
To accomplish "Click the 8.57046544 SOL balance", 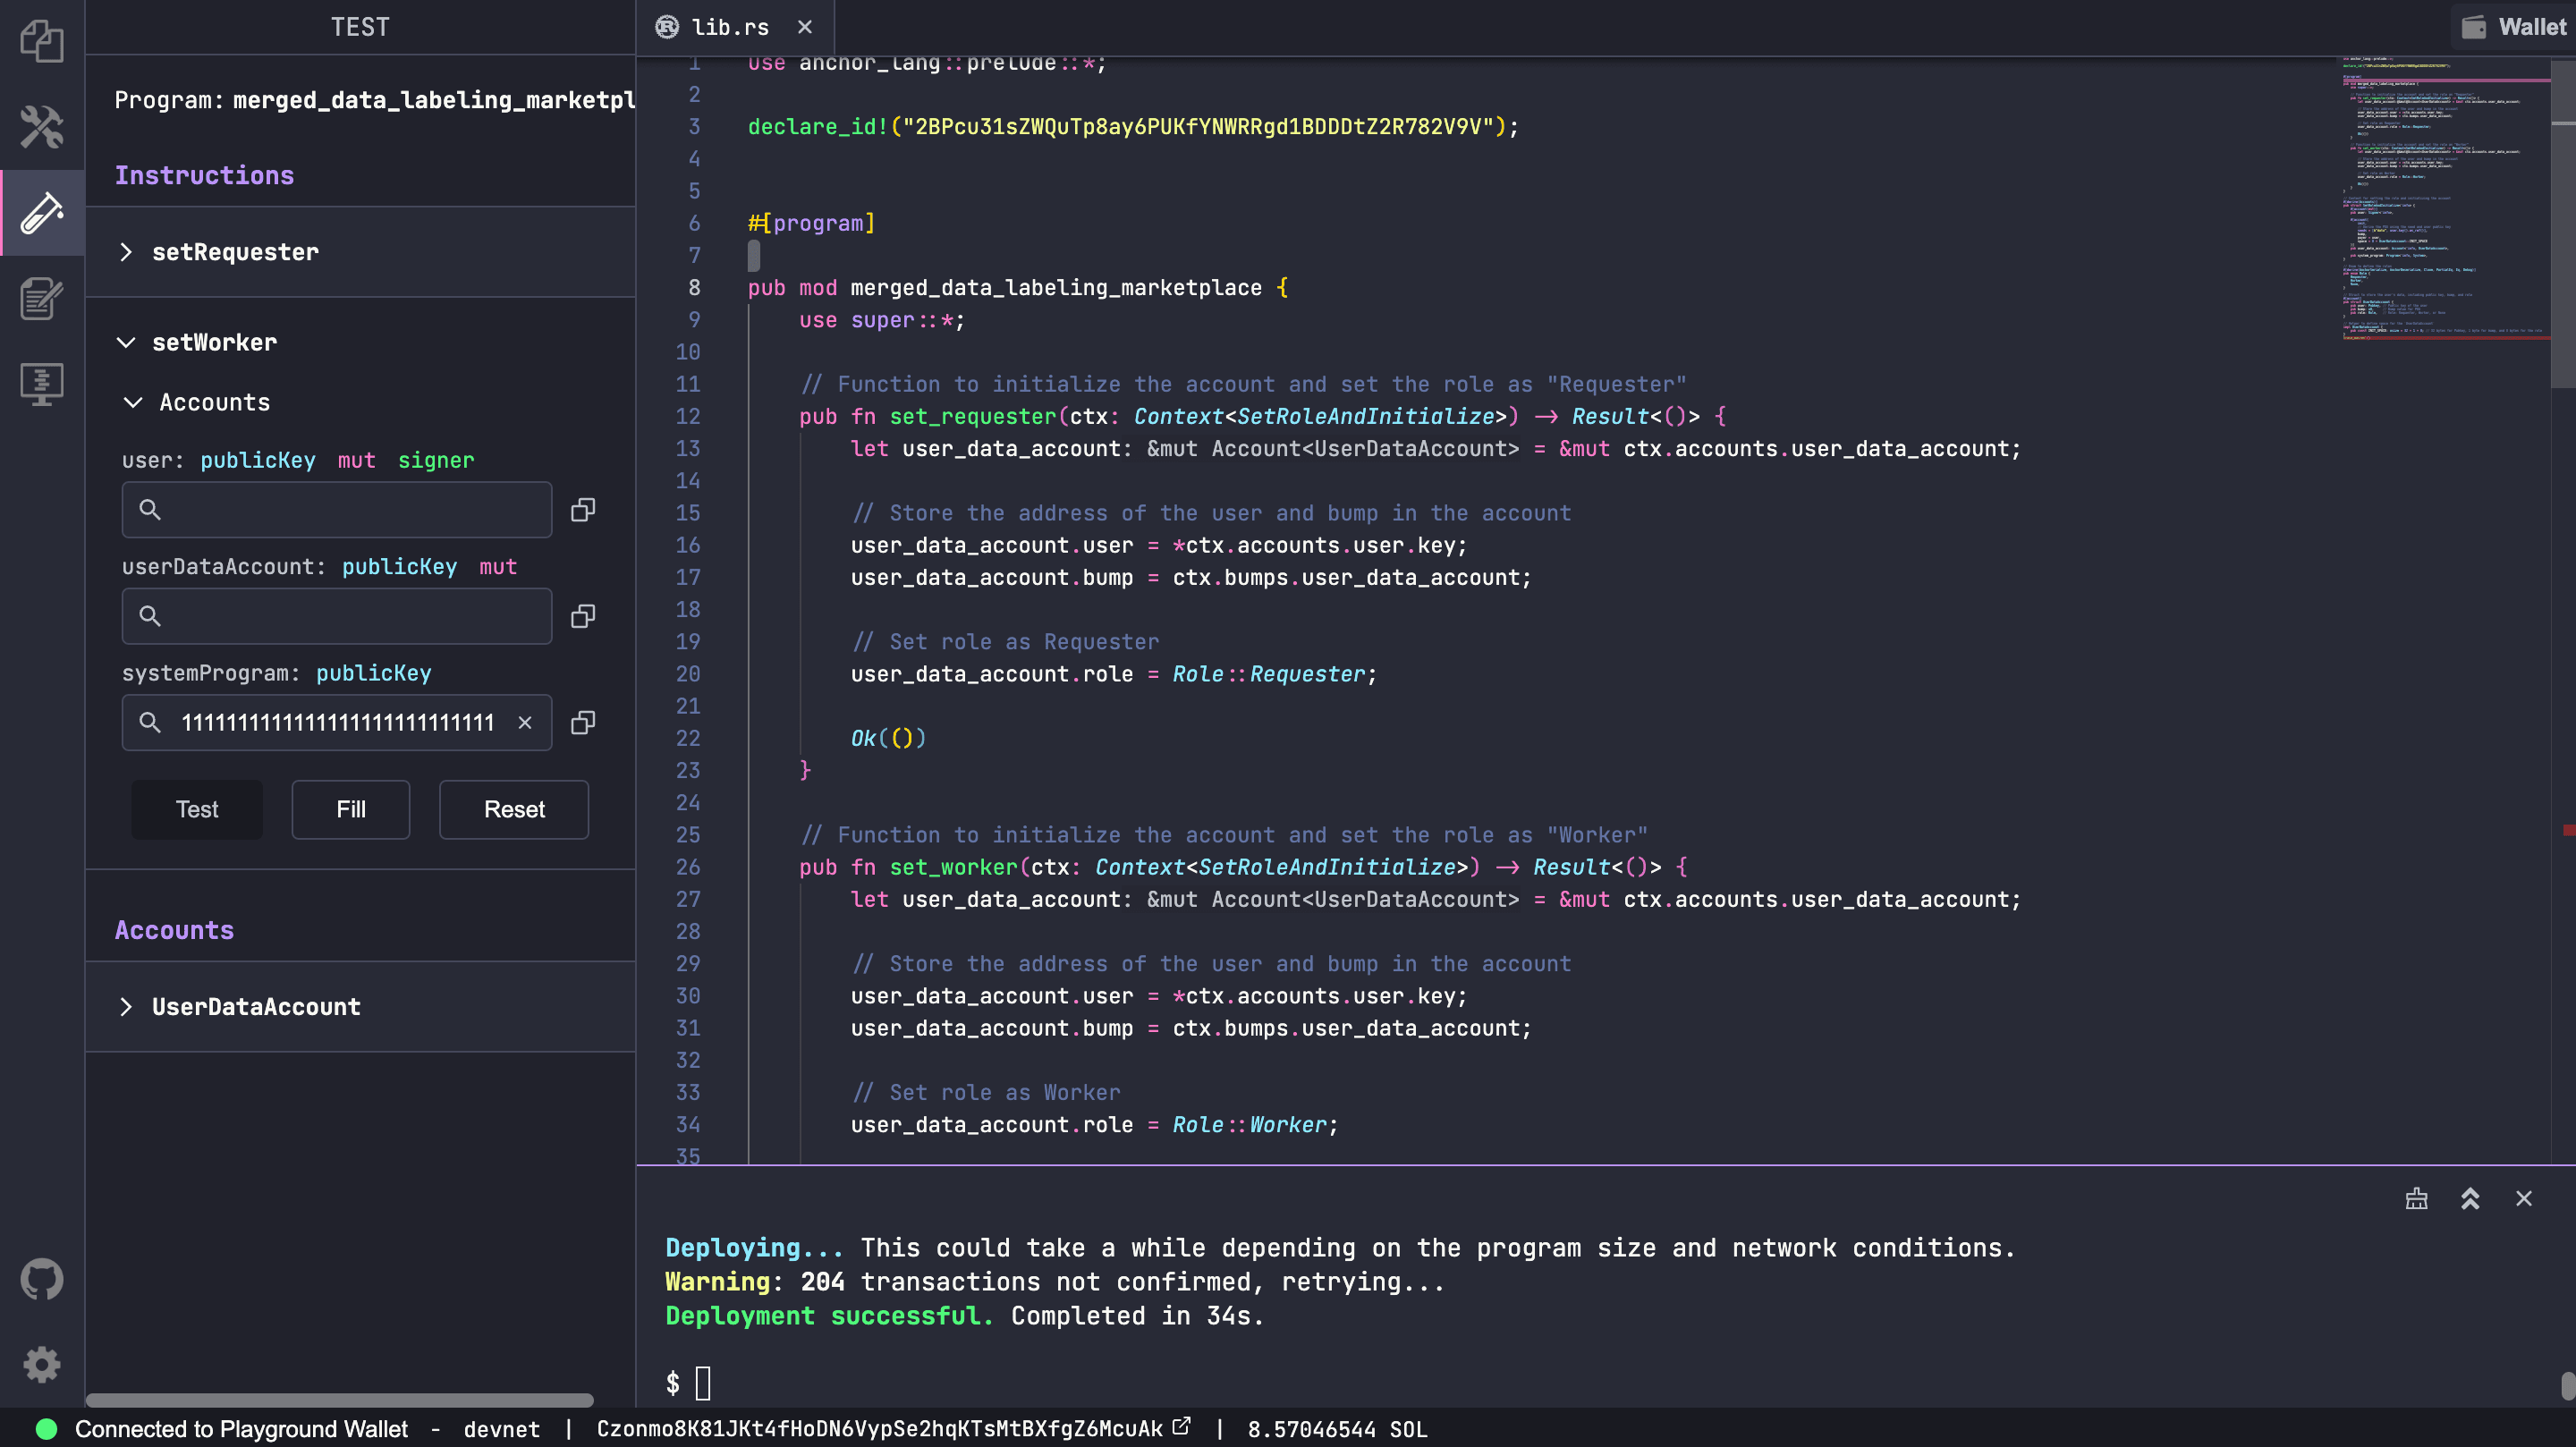I will tap(1337, 1429).
